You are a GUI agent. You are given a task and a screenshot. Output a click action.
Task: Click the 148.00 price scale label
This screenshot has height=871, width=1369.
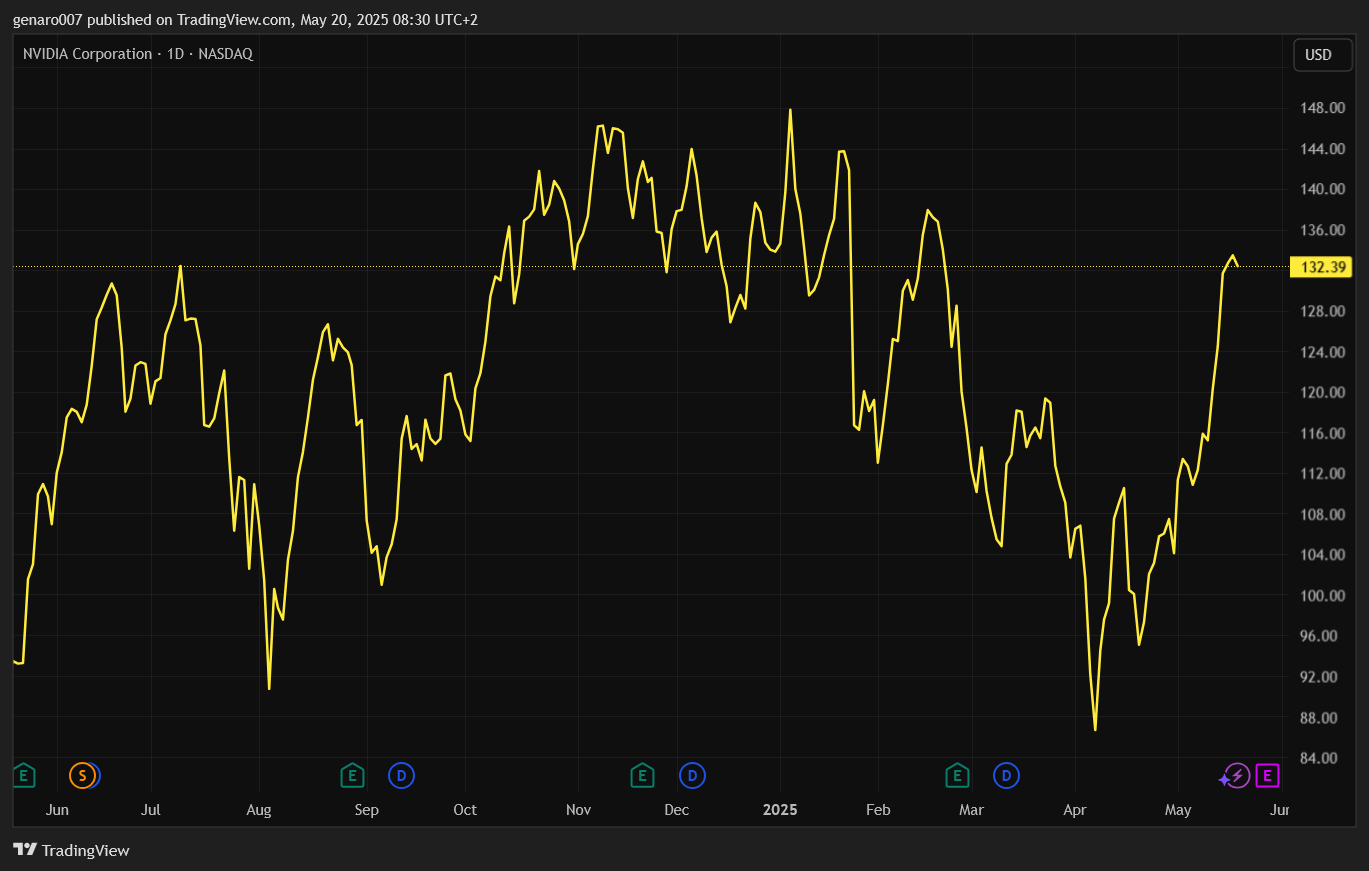tap(1322, 108)
